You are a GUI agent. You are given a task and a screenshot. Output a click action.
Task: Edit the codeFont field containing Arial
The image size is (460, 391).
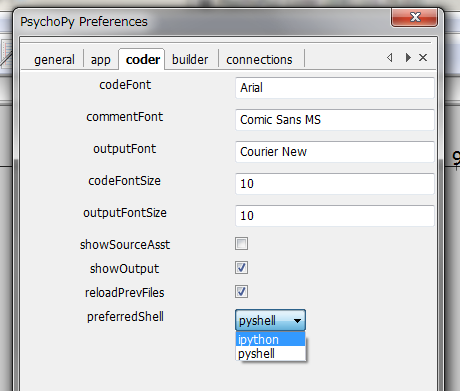335,88
